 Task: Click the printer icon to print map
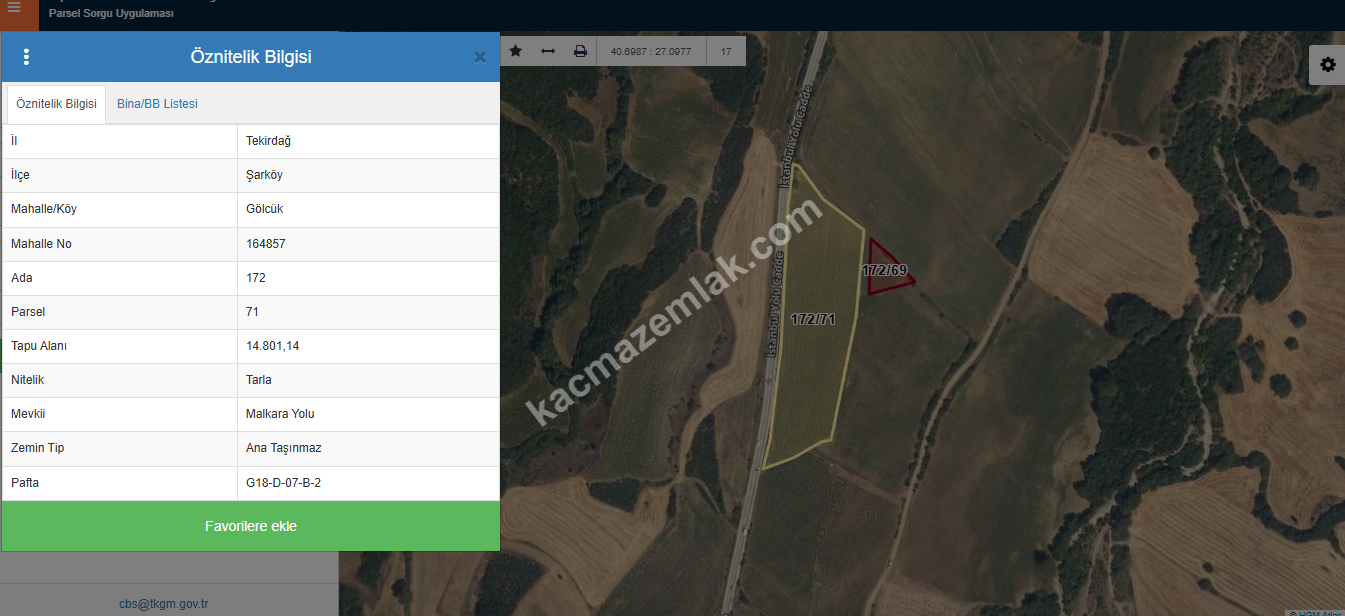(x=580, y=51)
